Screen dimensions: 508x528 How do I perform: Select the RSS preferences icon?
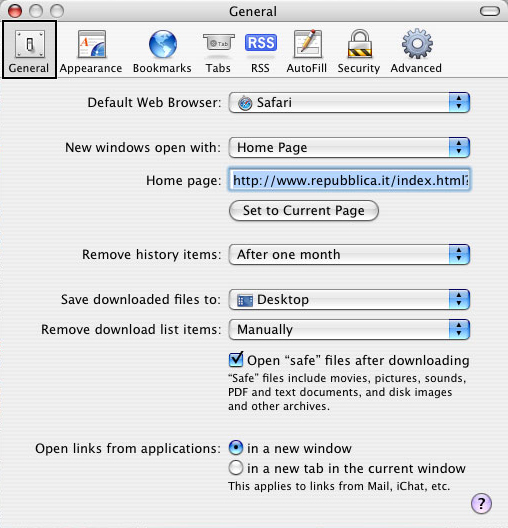pos(261,51)
